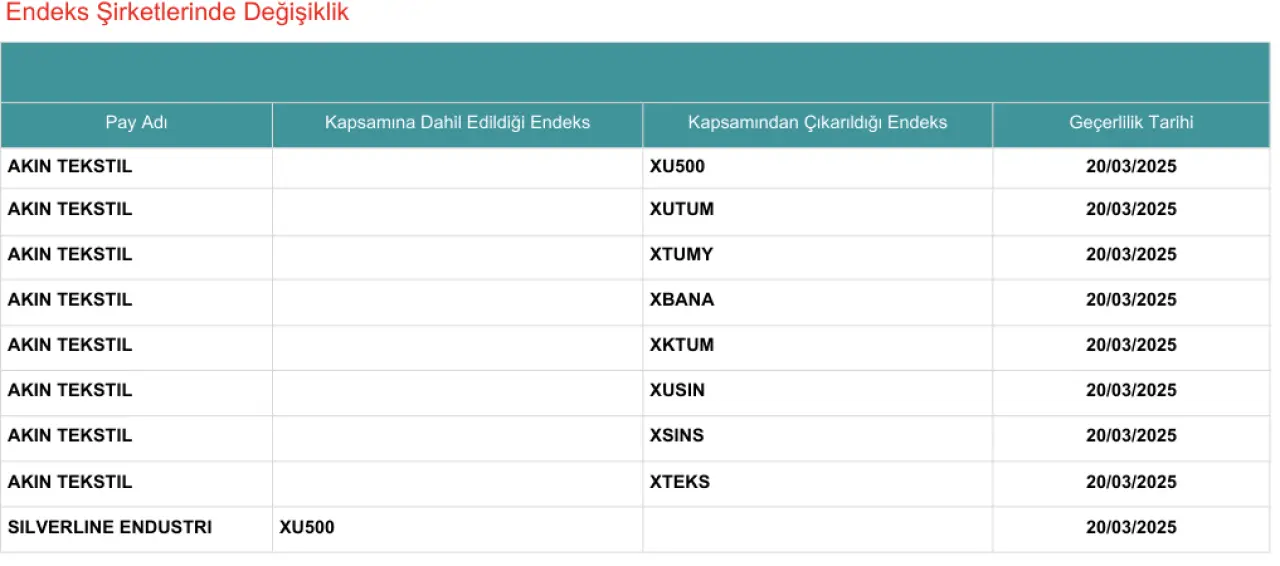Click the SILVERLINE ENDUSTRI row name

[x=110, y=527]
